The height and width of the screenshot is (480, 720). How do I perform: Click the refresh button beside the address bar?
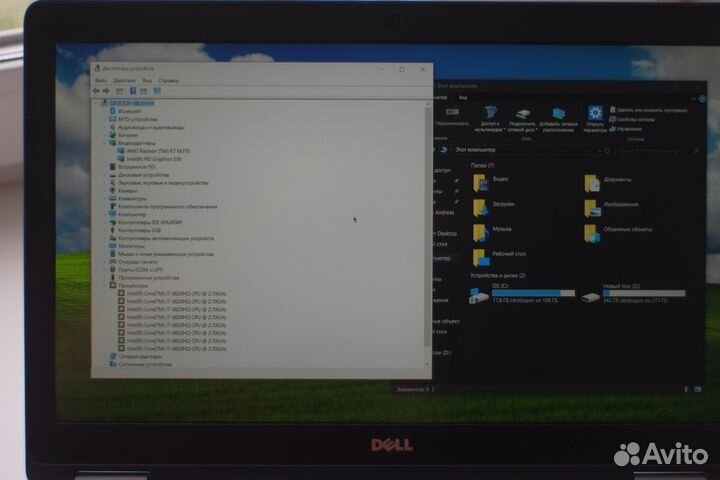point(607,150)
